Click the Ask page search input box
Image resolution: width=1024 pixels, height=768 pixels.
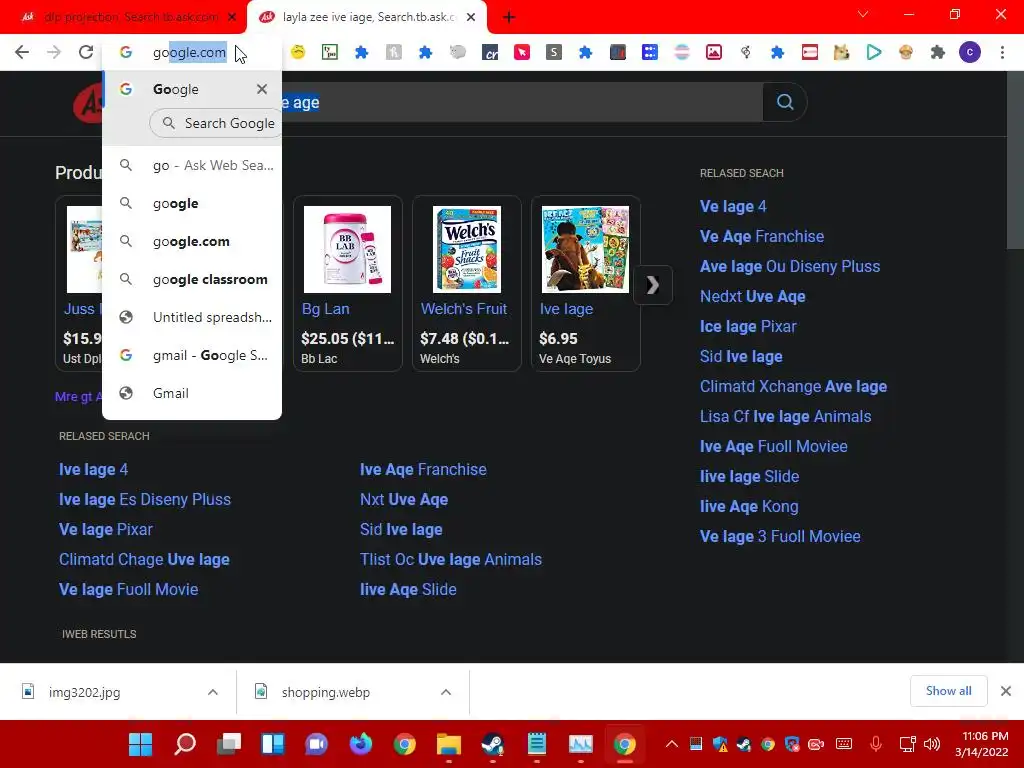[x=521, y=102]
